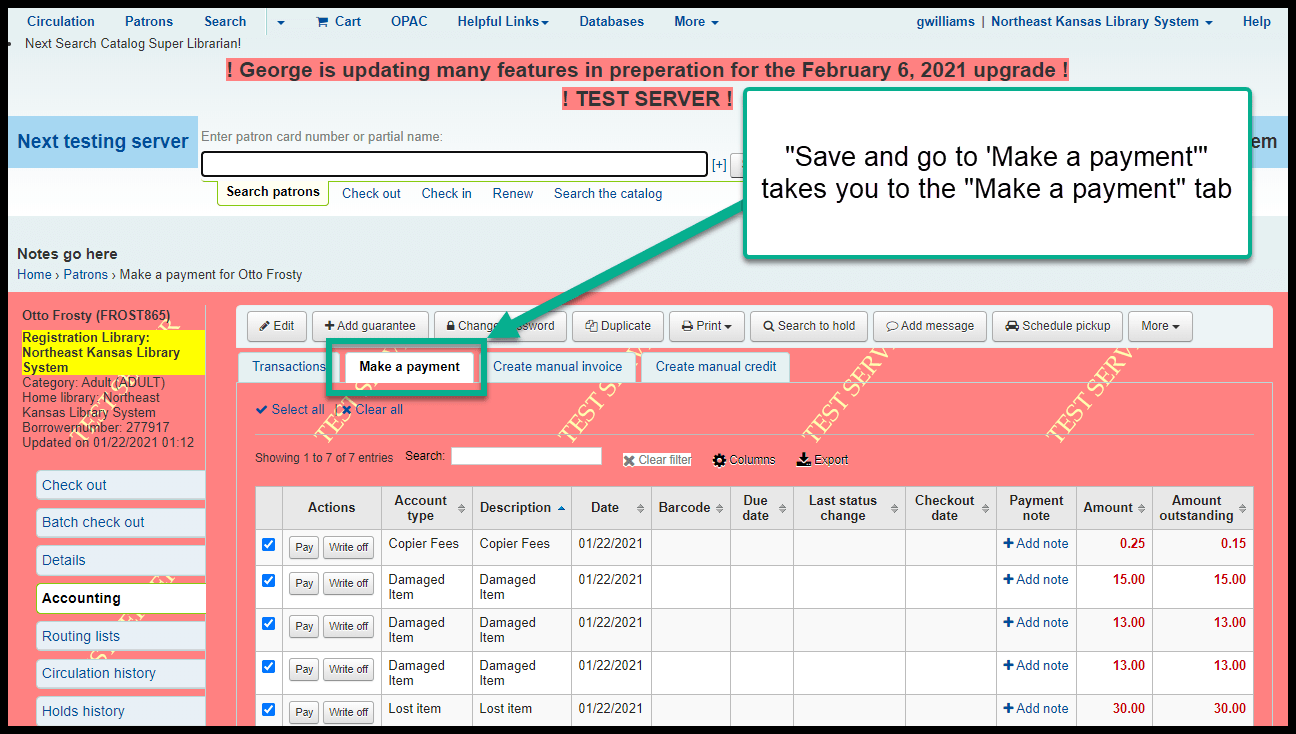
Task: Sort by Last status change column
Action: pyautogui.click(x=849, y=508)
